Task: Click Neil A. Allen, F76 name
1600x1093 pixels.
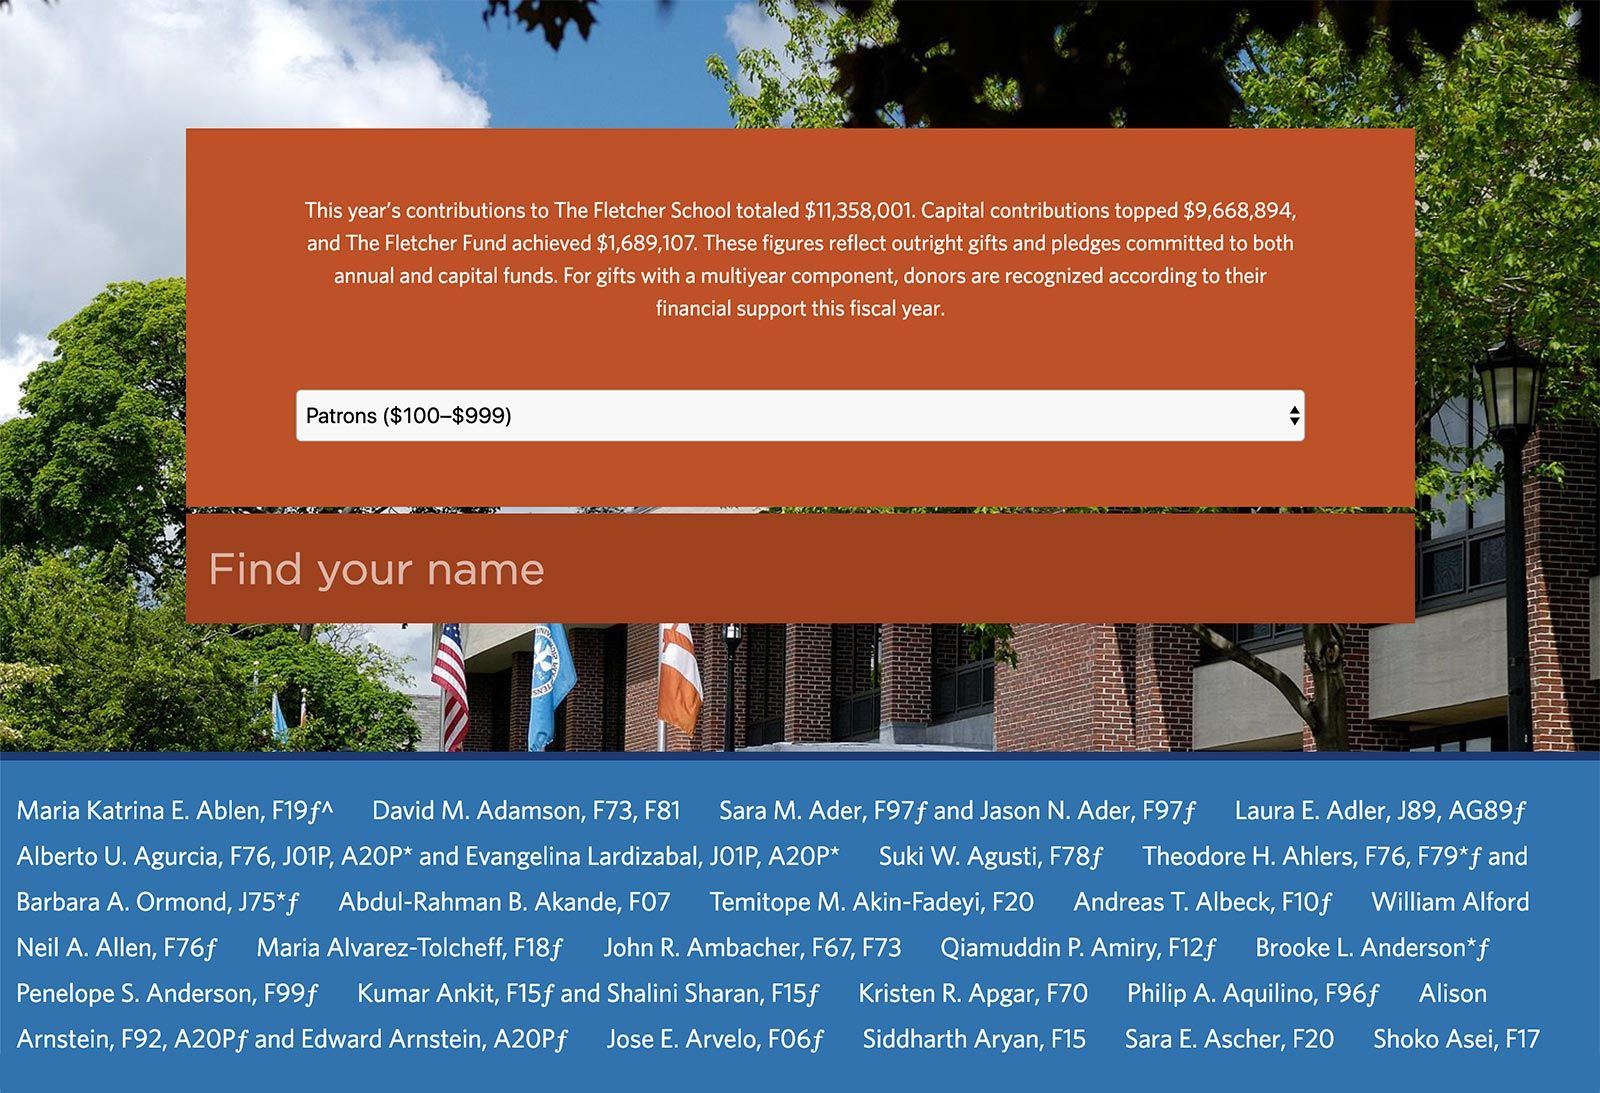Action: tap(116, 947)
